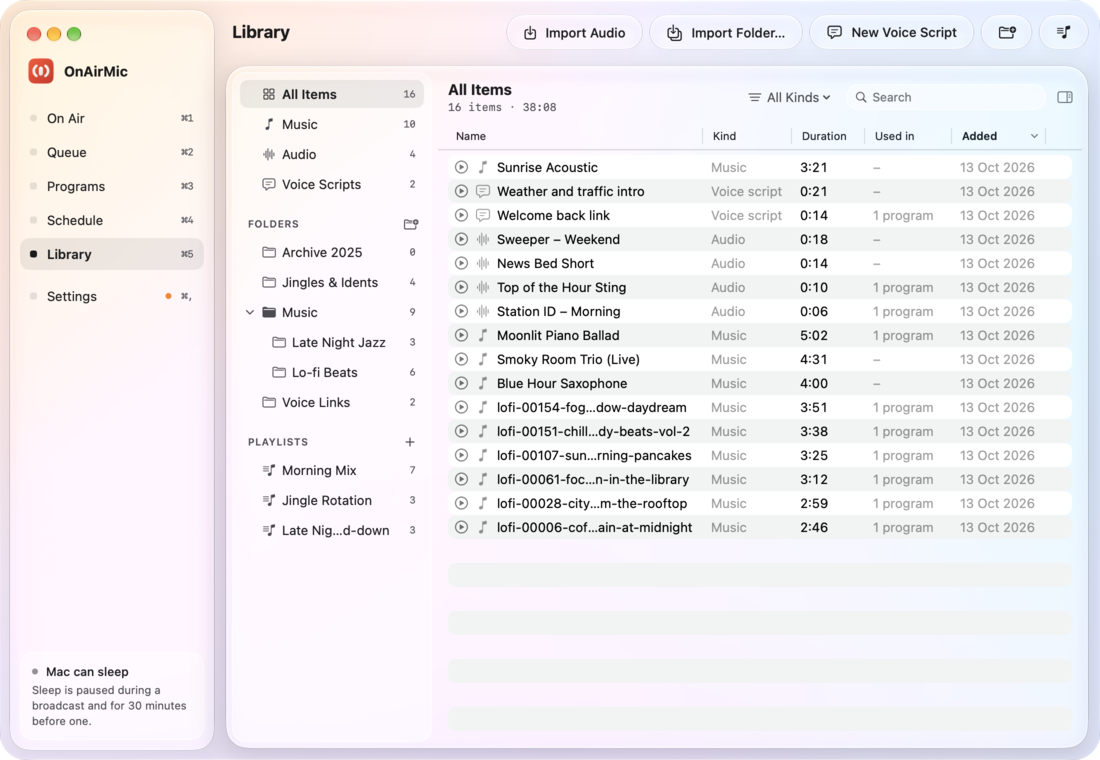Toggle sort direction chevron on Added column

pos(1034,136)
